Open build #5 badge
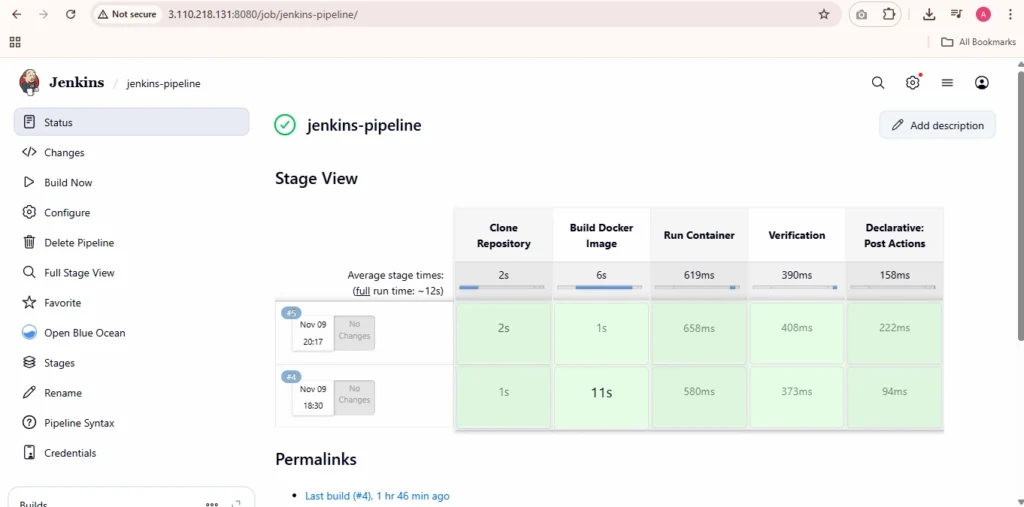 pyautogui.click(x=291, y=313)
